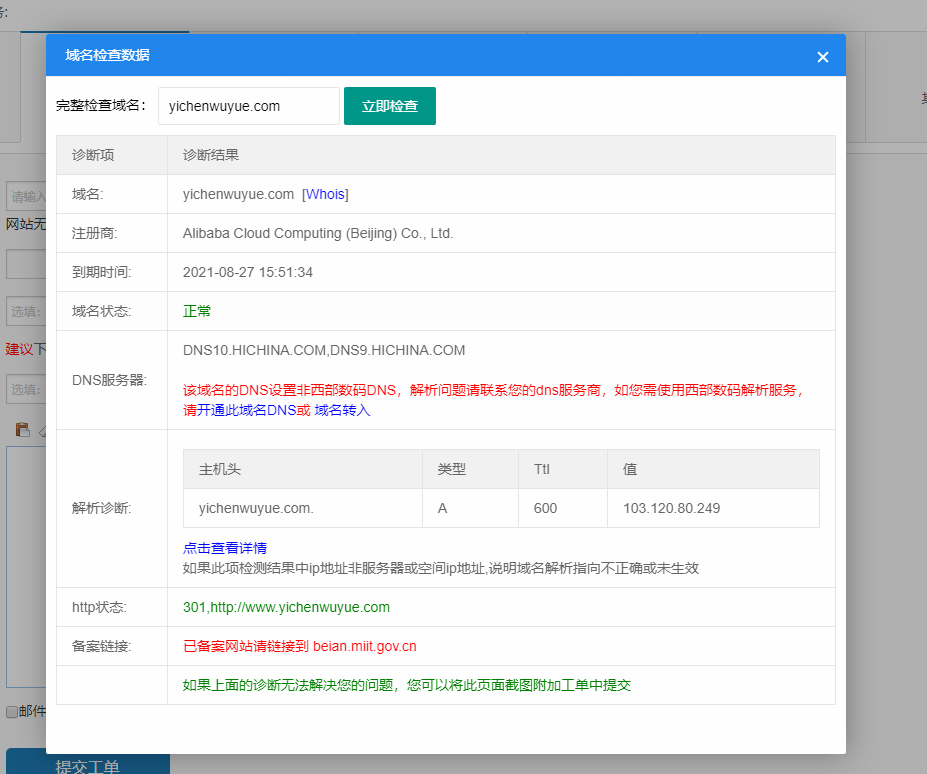Click the beian.miit.gov.cn filing text
Image resolution: width=927 pixels, height=774 pixels.
(364, 646)
